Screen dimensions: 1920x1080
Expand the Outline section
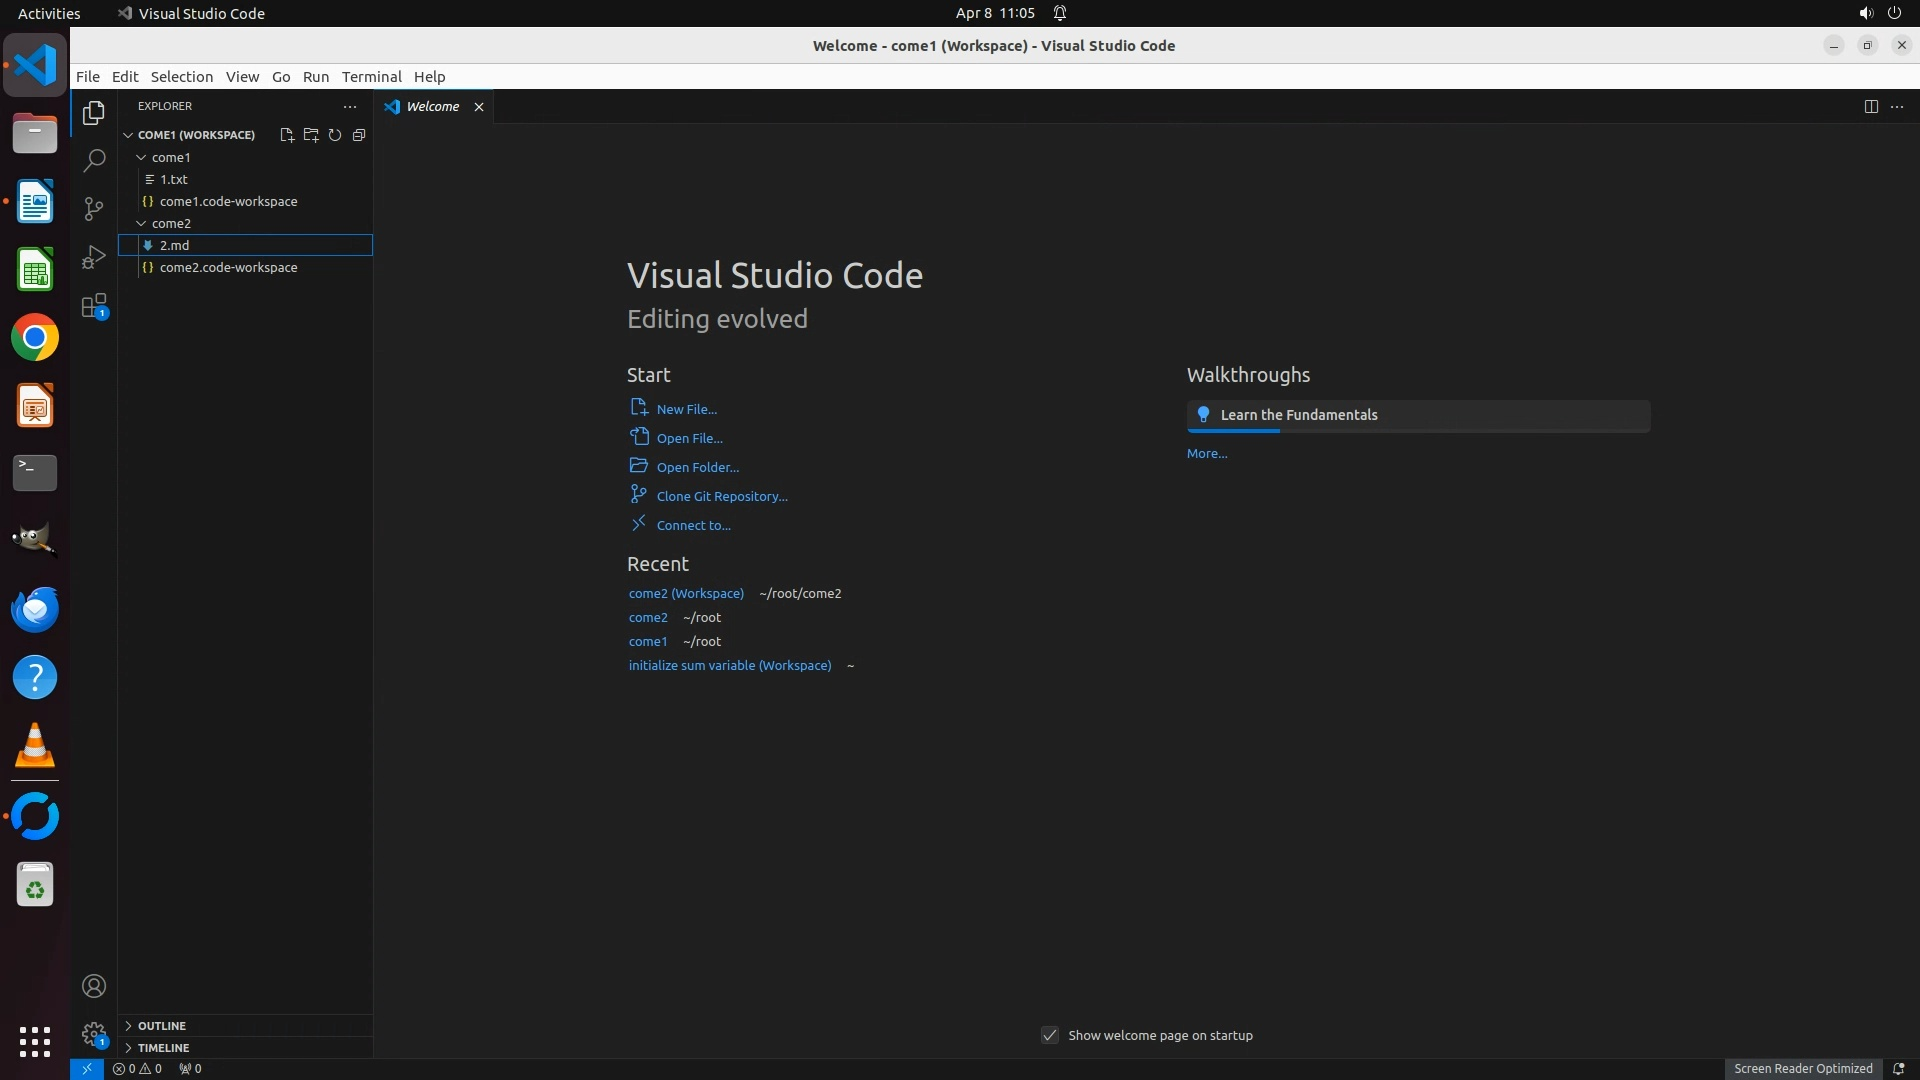tap(161, 1026)
